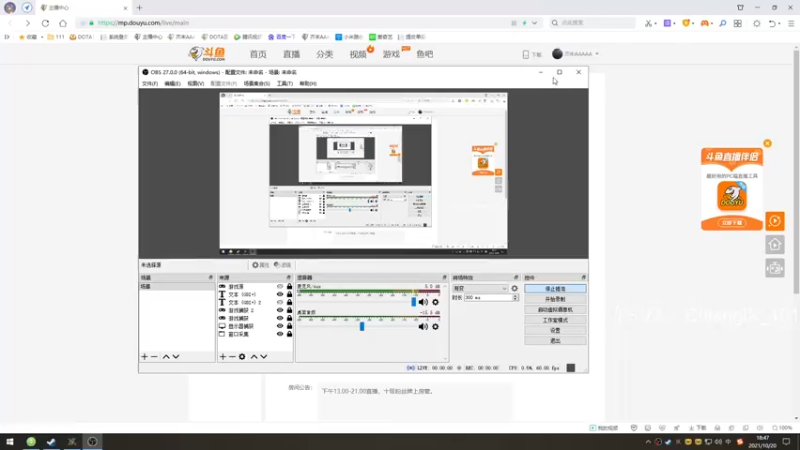
Task: Pop out the Sources dock icon
Action: (x=288, y=278)
